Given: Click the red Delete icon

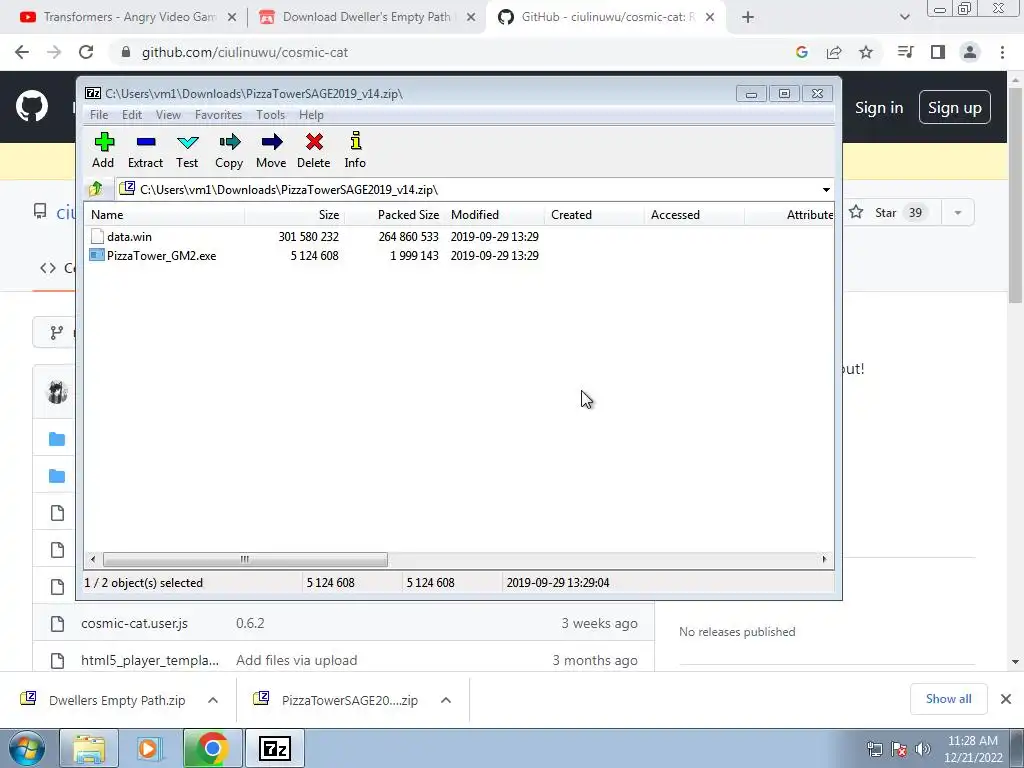Looking at the screenshot, I should pyautogui.click(x=313, y=150).
